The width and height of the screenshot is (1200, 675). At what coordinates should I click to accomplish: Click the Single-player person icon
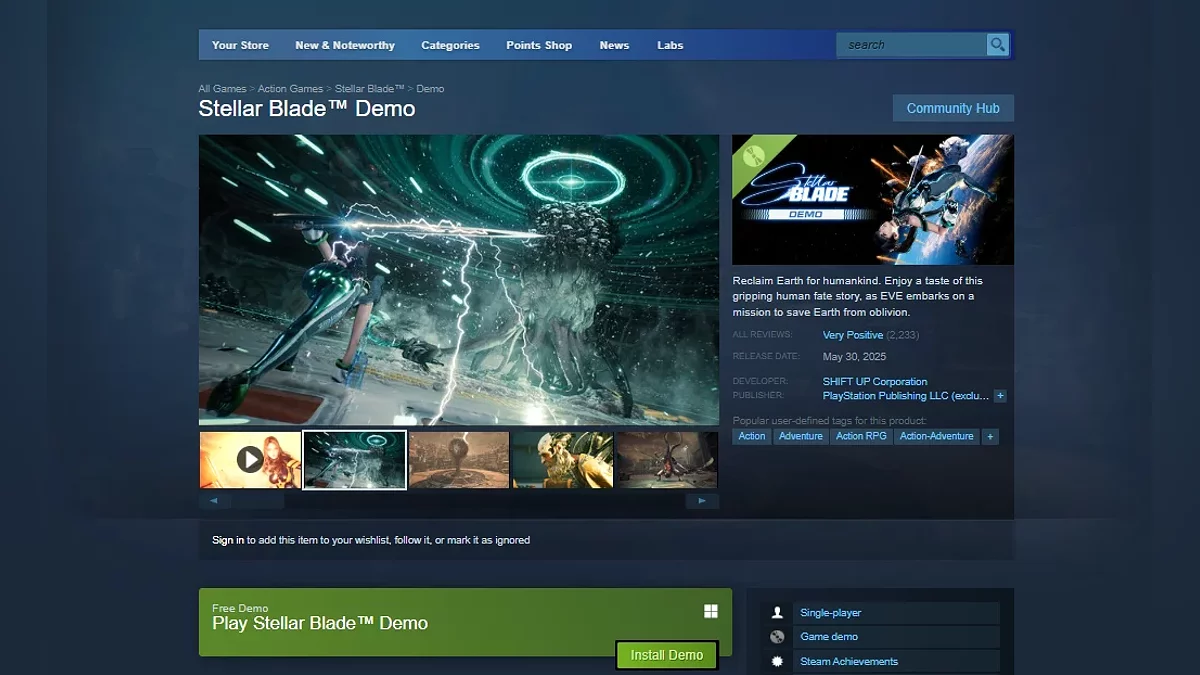tap(777, 613)
